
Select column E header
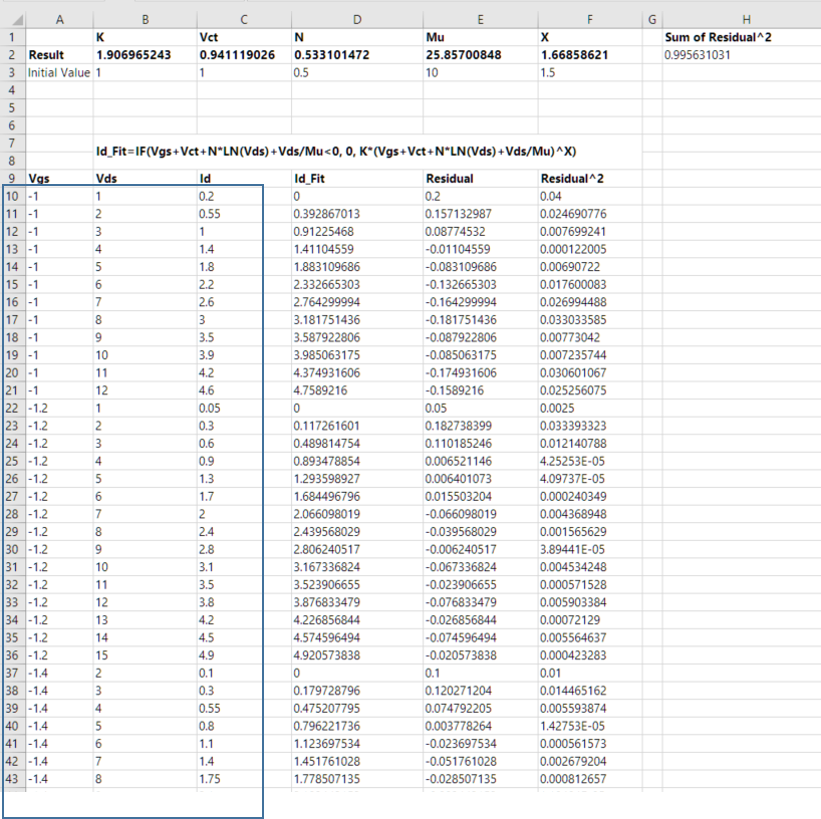[480, 20]
